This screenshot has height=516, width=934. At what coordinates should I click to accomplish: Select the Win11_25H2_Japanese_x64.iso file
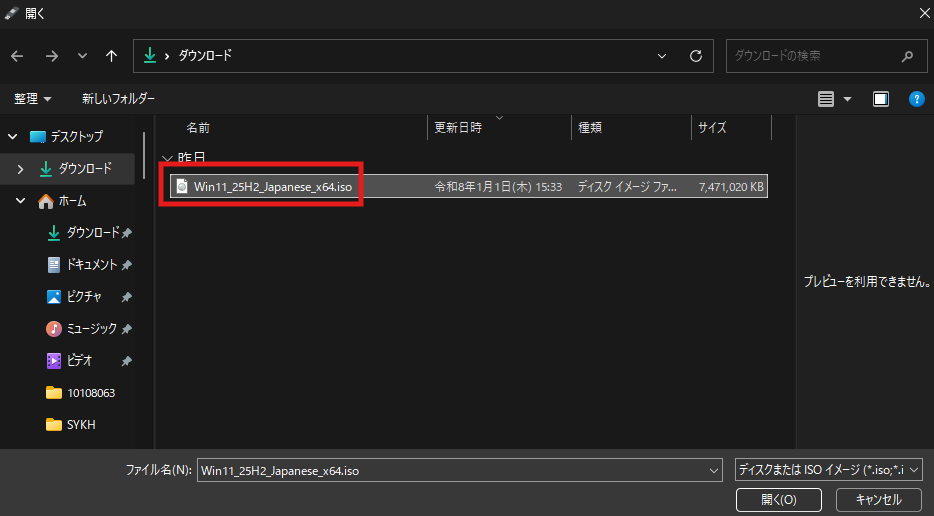pyautogui.click(x=272, y=186)
